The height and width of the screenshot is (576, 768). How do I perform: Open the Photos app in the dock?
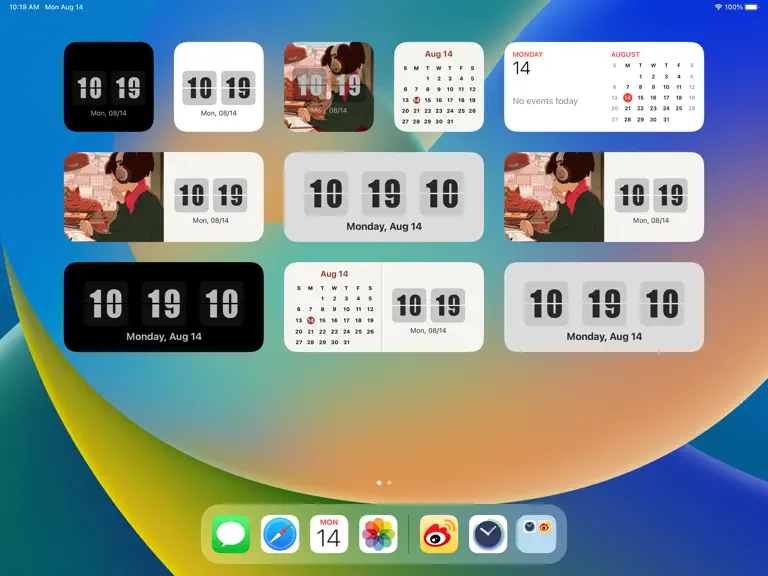pyautogui.click(x=378, y=534)
